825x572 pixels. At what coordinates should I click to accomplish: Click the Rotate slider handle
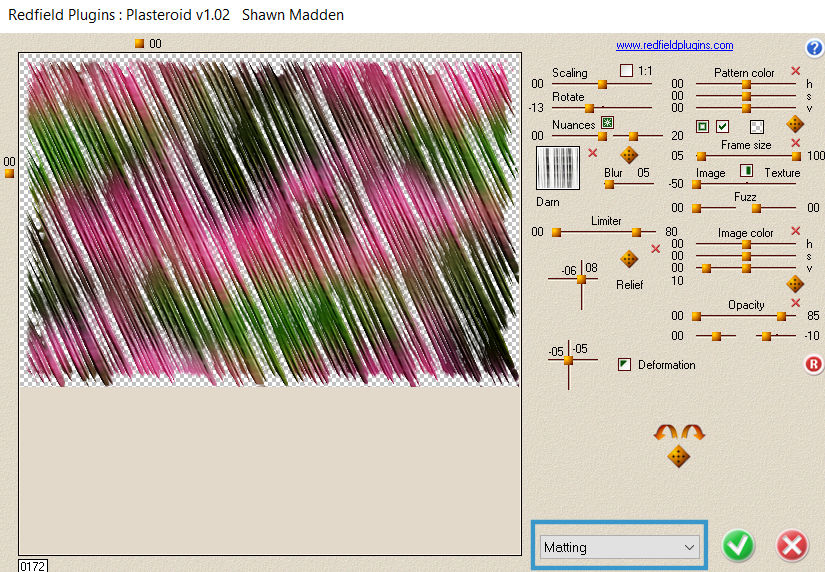coord(589,108)
